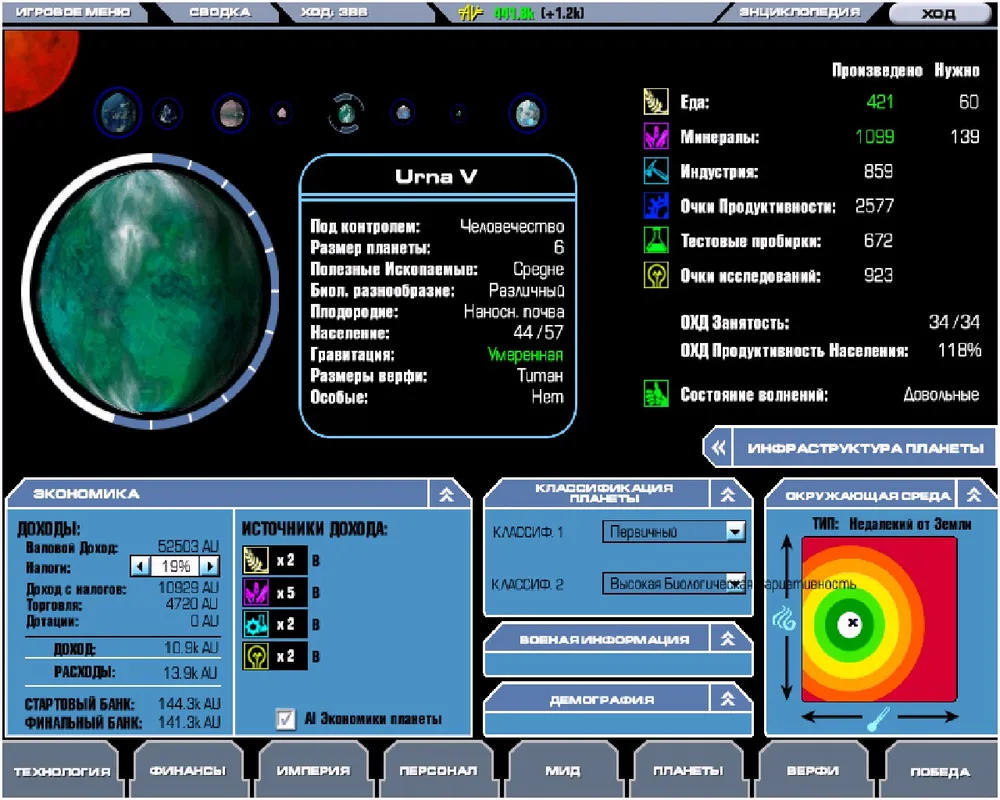Screen dimensions: 1000x800
Task: Click the Еда food resource icon
Action: 655,102
